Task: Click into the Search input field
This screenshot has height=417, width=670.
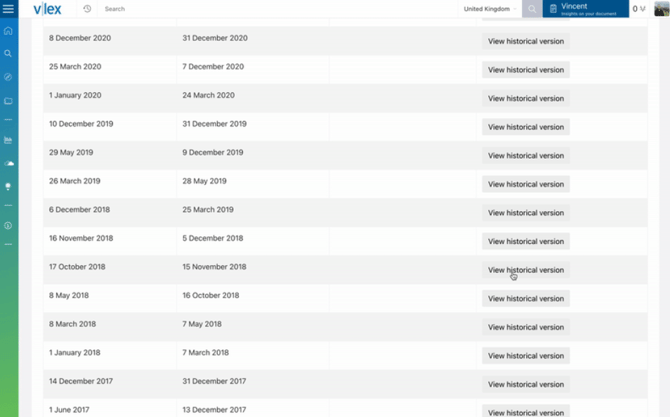Action: 278,9
